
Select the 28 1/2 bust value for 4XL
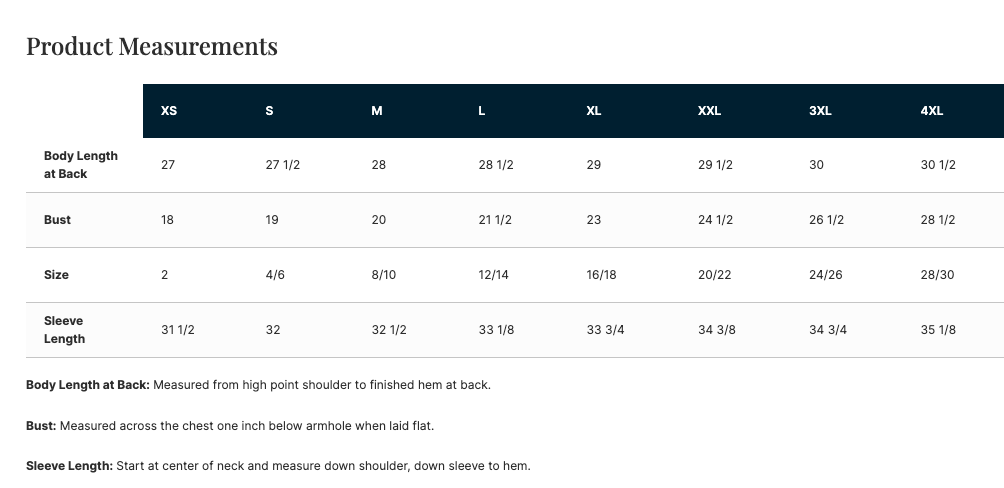938,220
